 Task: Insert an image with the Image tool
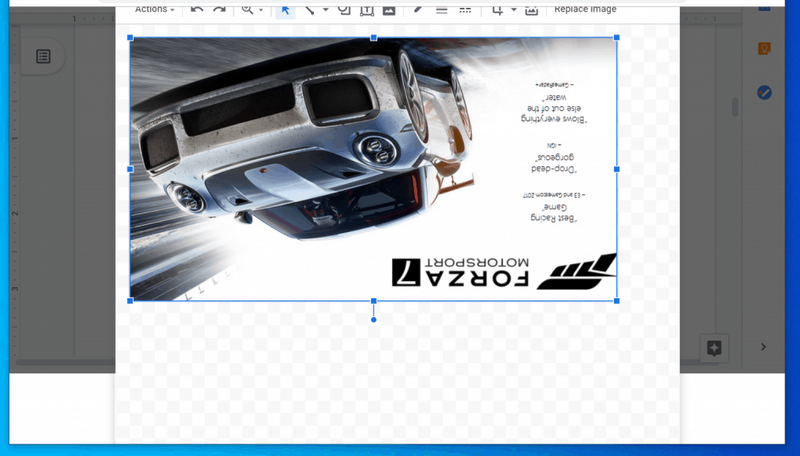(x=389, y=9)
